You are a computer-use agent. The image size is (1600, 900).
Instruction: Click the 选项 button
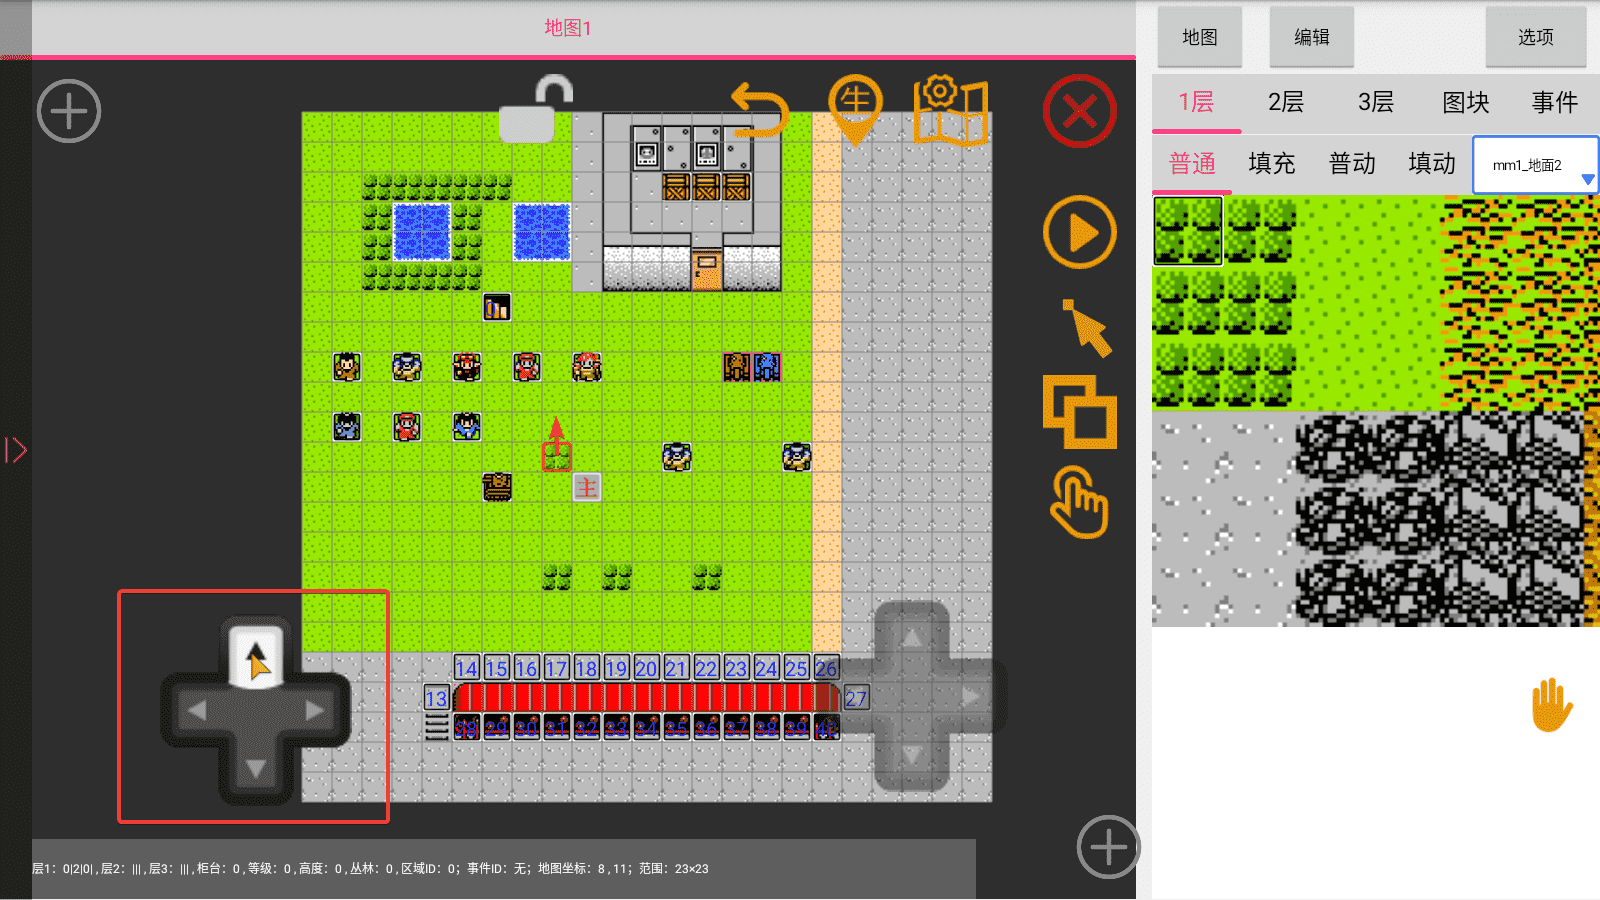point(1535,37)
